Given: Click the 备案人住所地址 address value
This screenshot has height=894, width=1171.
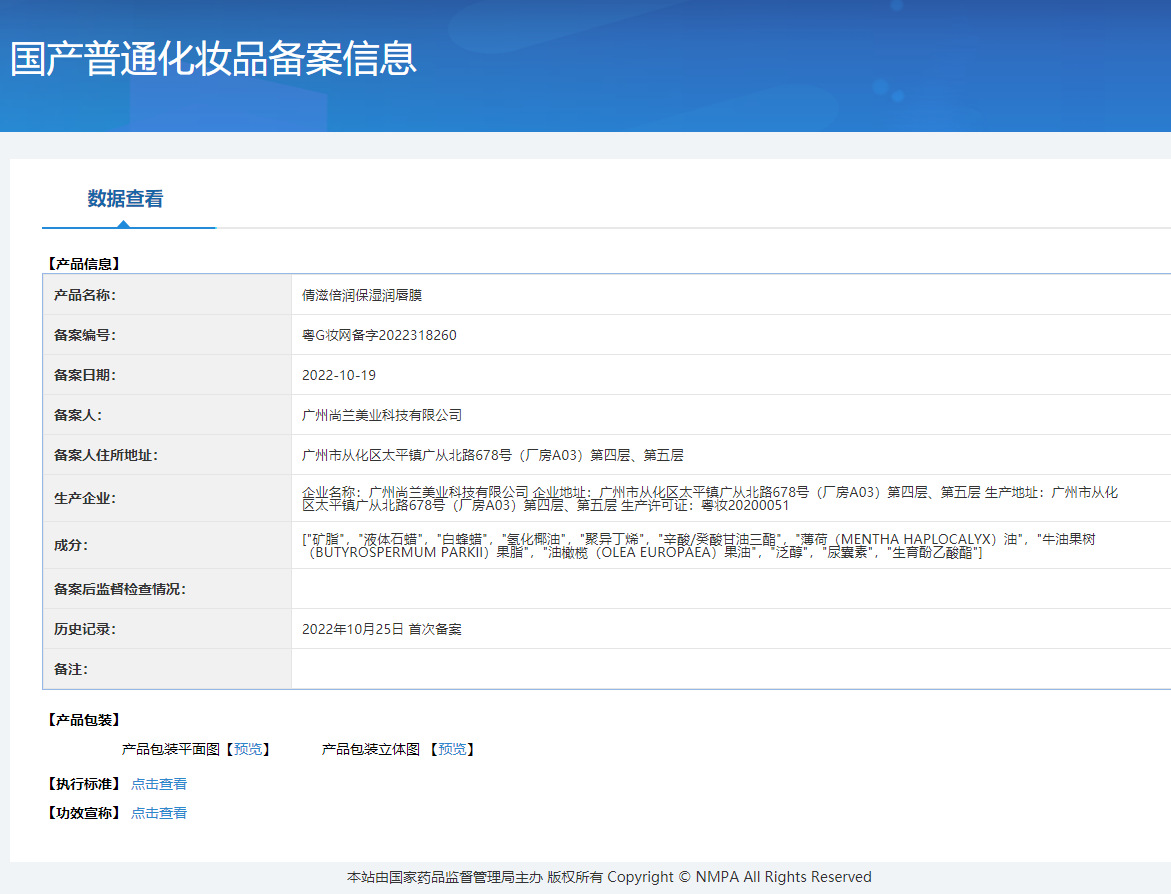Looking at the screenshot, I should 492,455.
